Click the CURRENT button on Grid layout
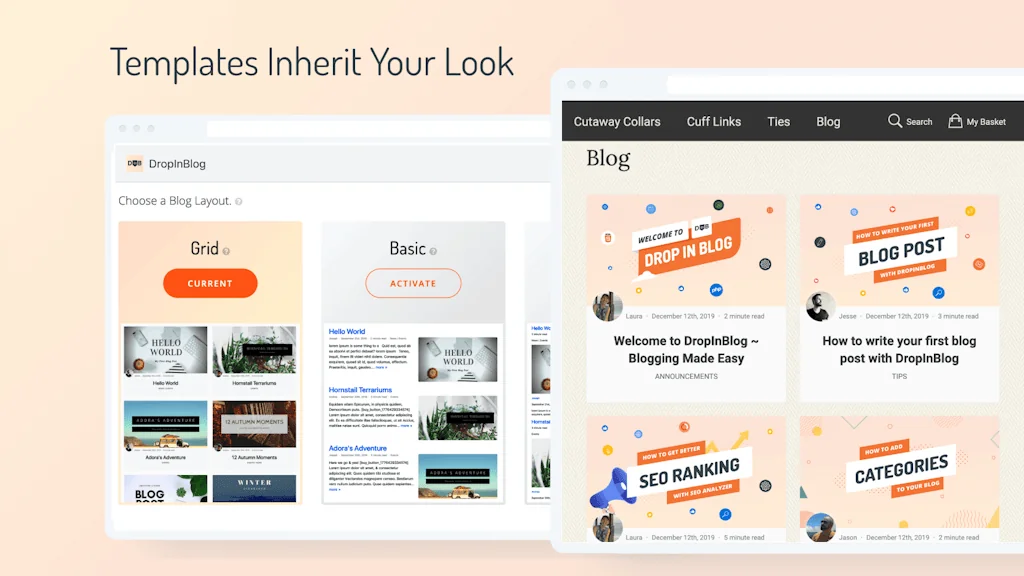 [210, 283]
